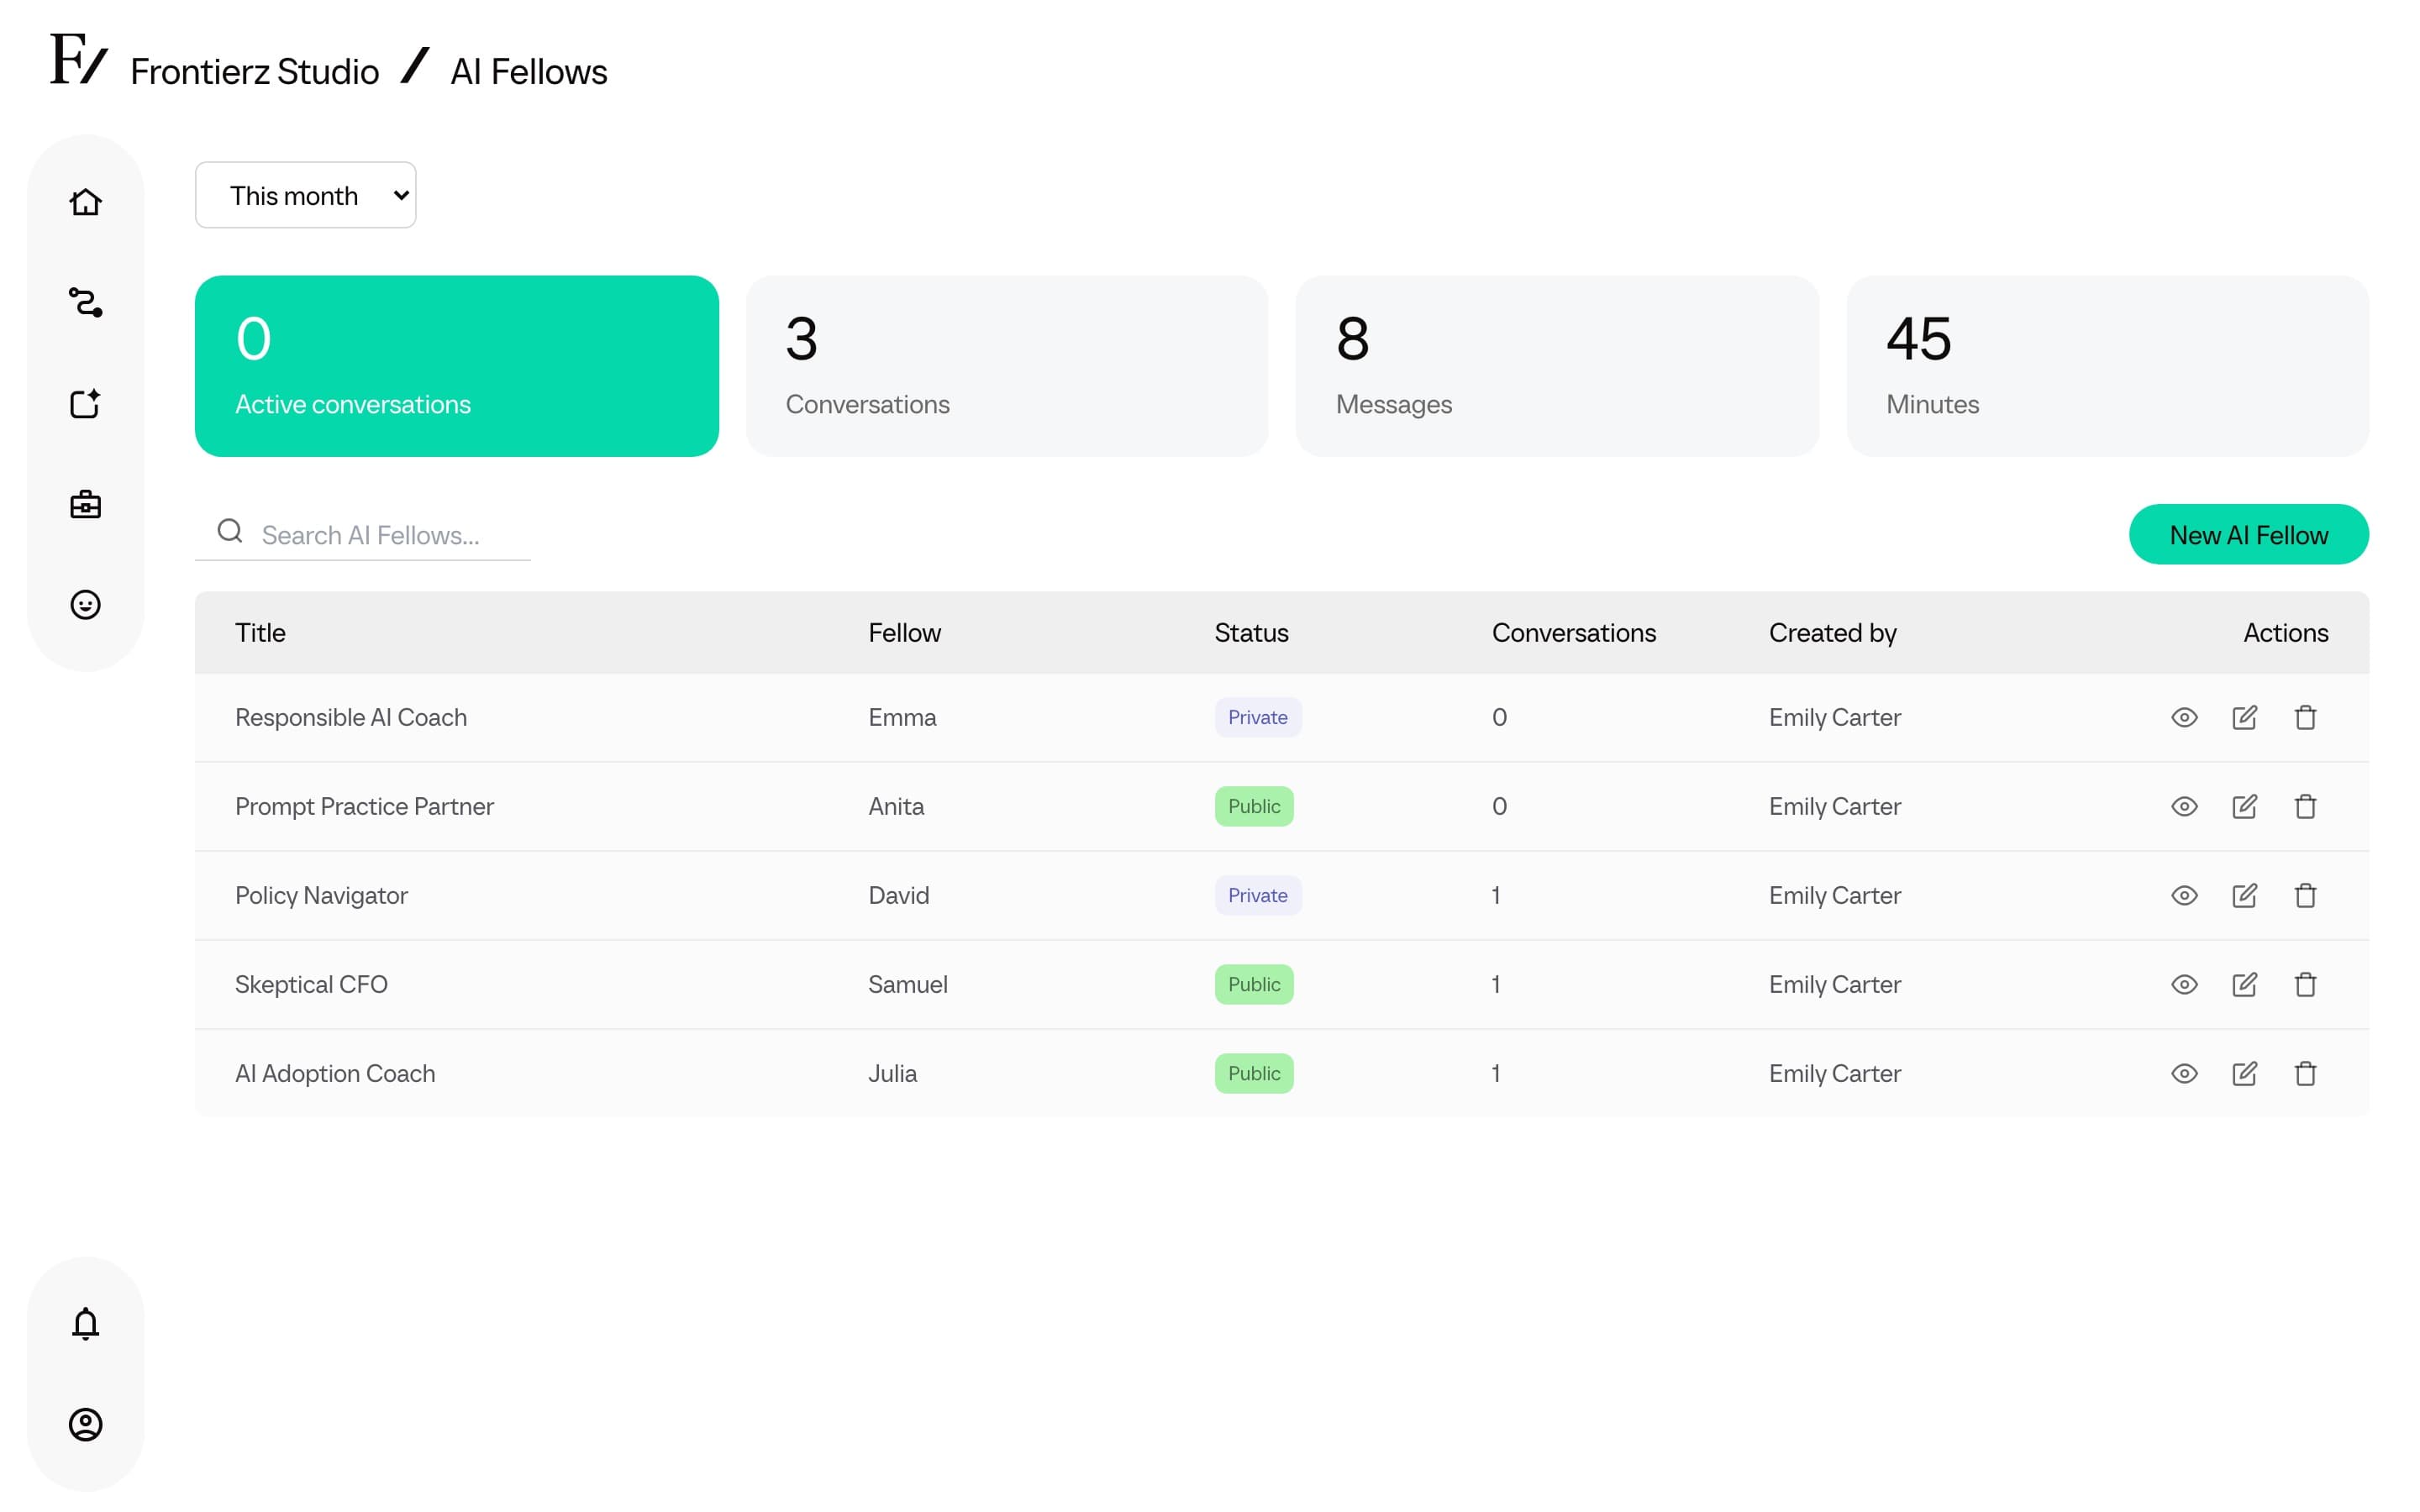Edit the AI Adoption Coach row
Image resolution: width=2420 pixels, height=1512 pixels.
[2244, 1073]
